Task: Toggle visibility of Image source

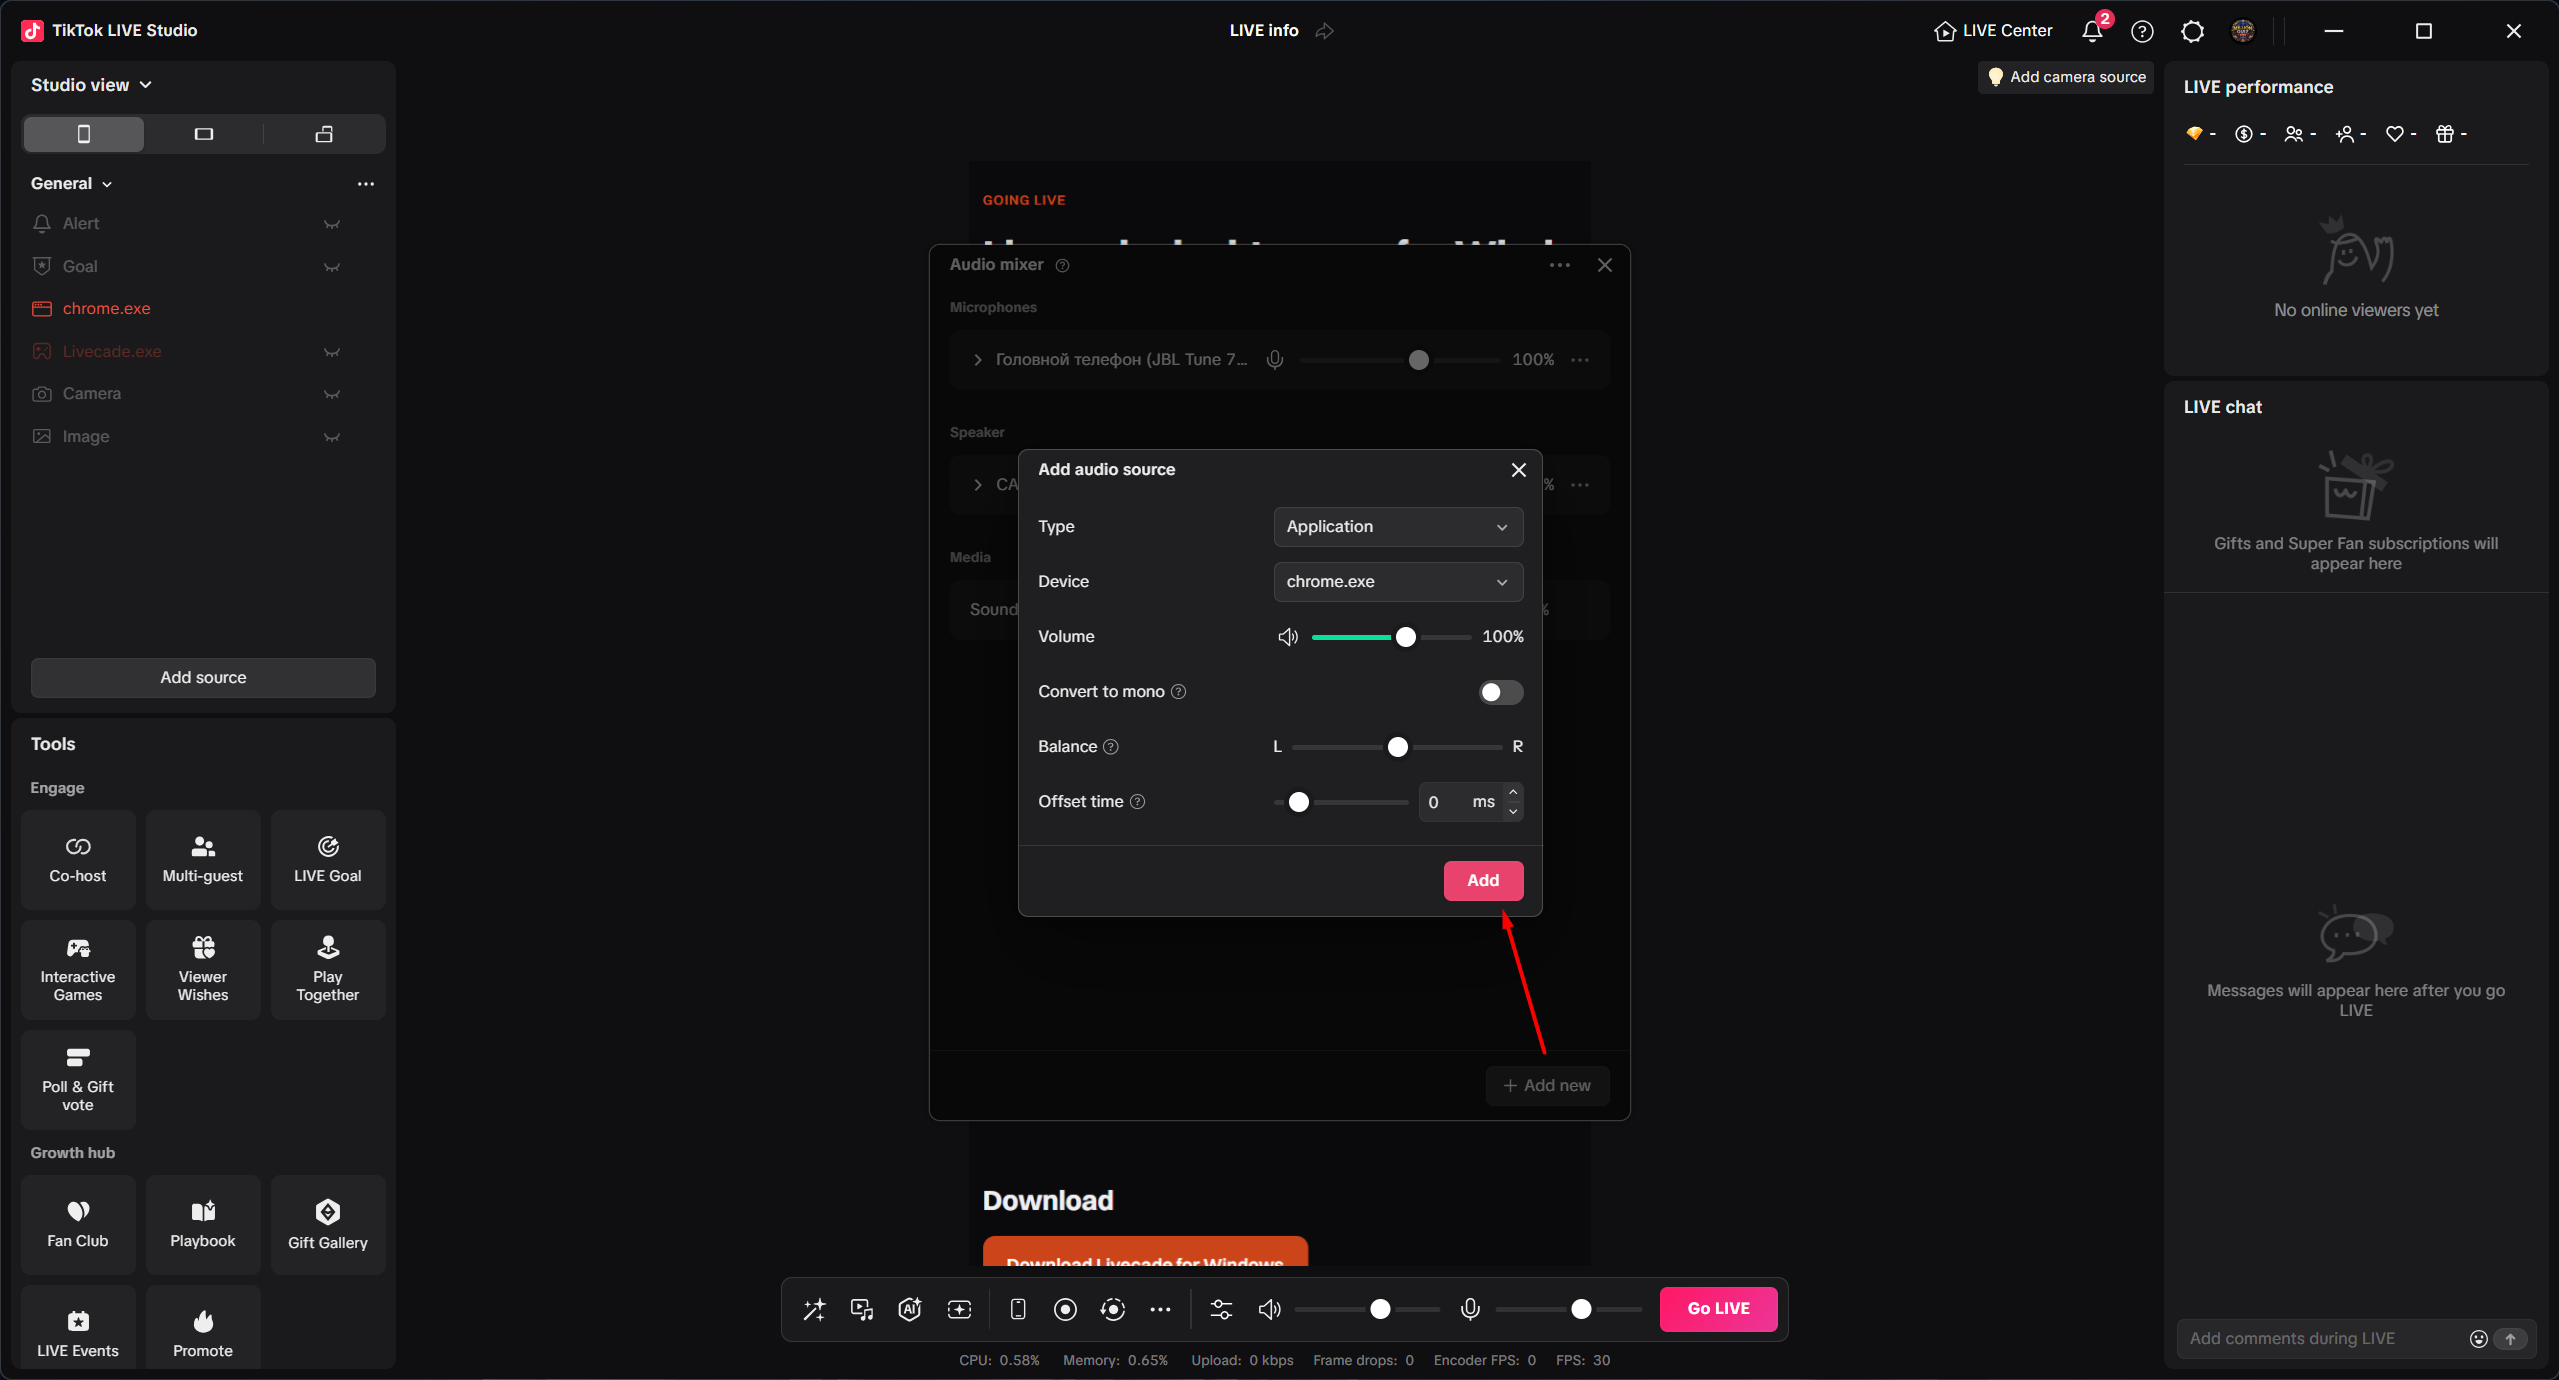Action: [332, 437]
